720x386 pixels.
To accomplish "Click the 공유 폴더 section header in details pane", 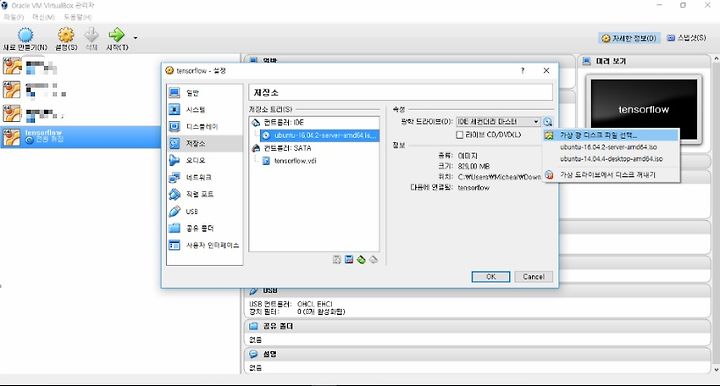I will click(477, 326).
